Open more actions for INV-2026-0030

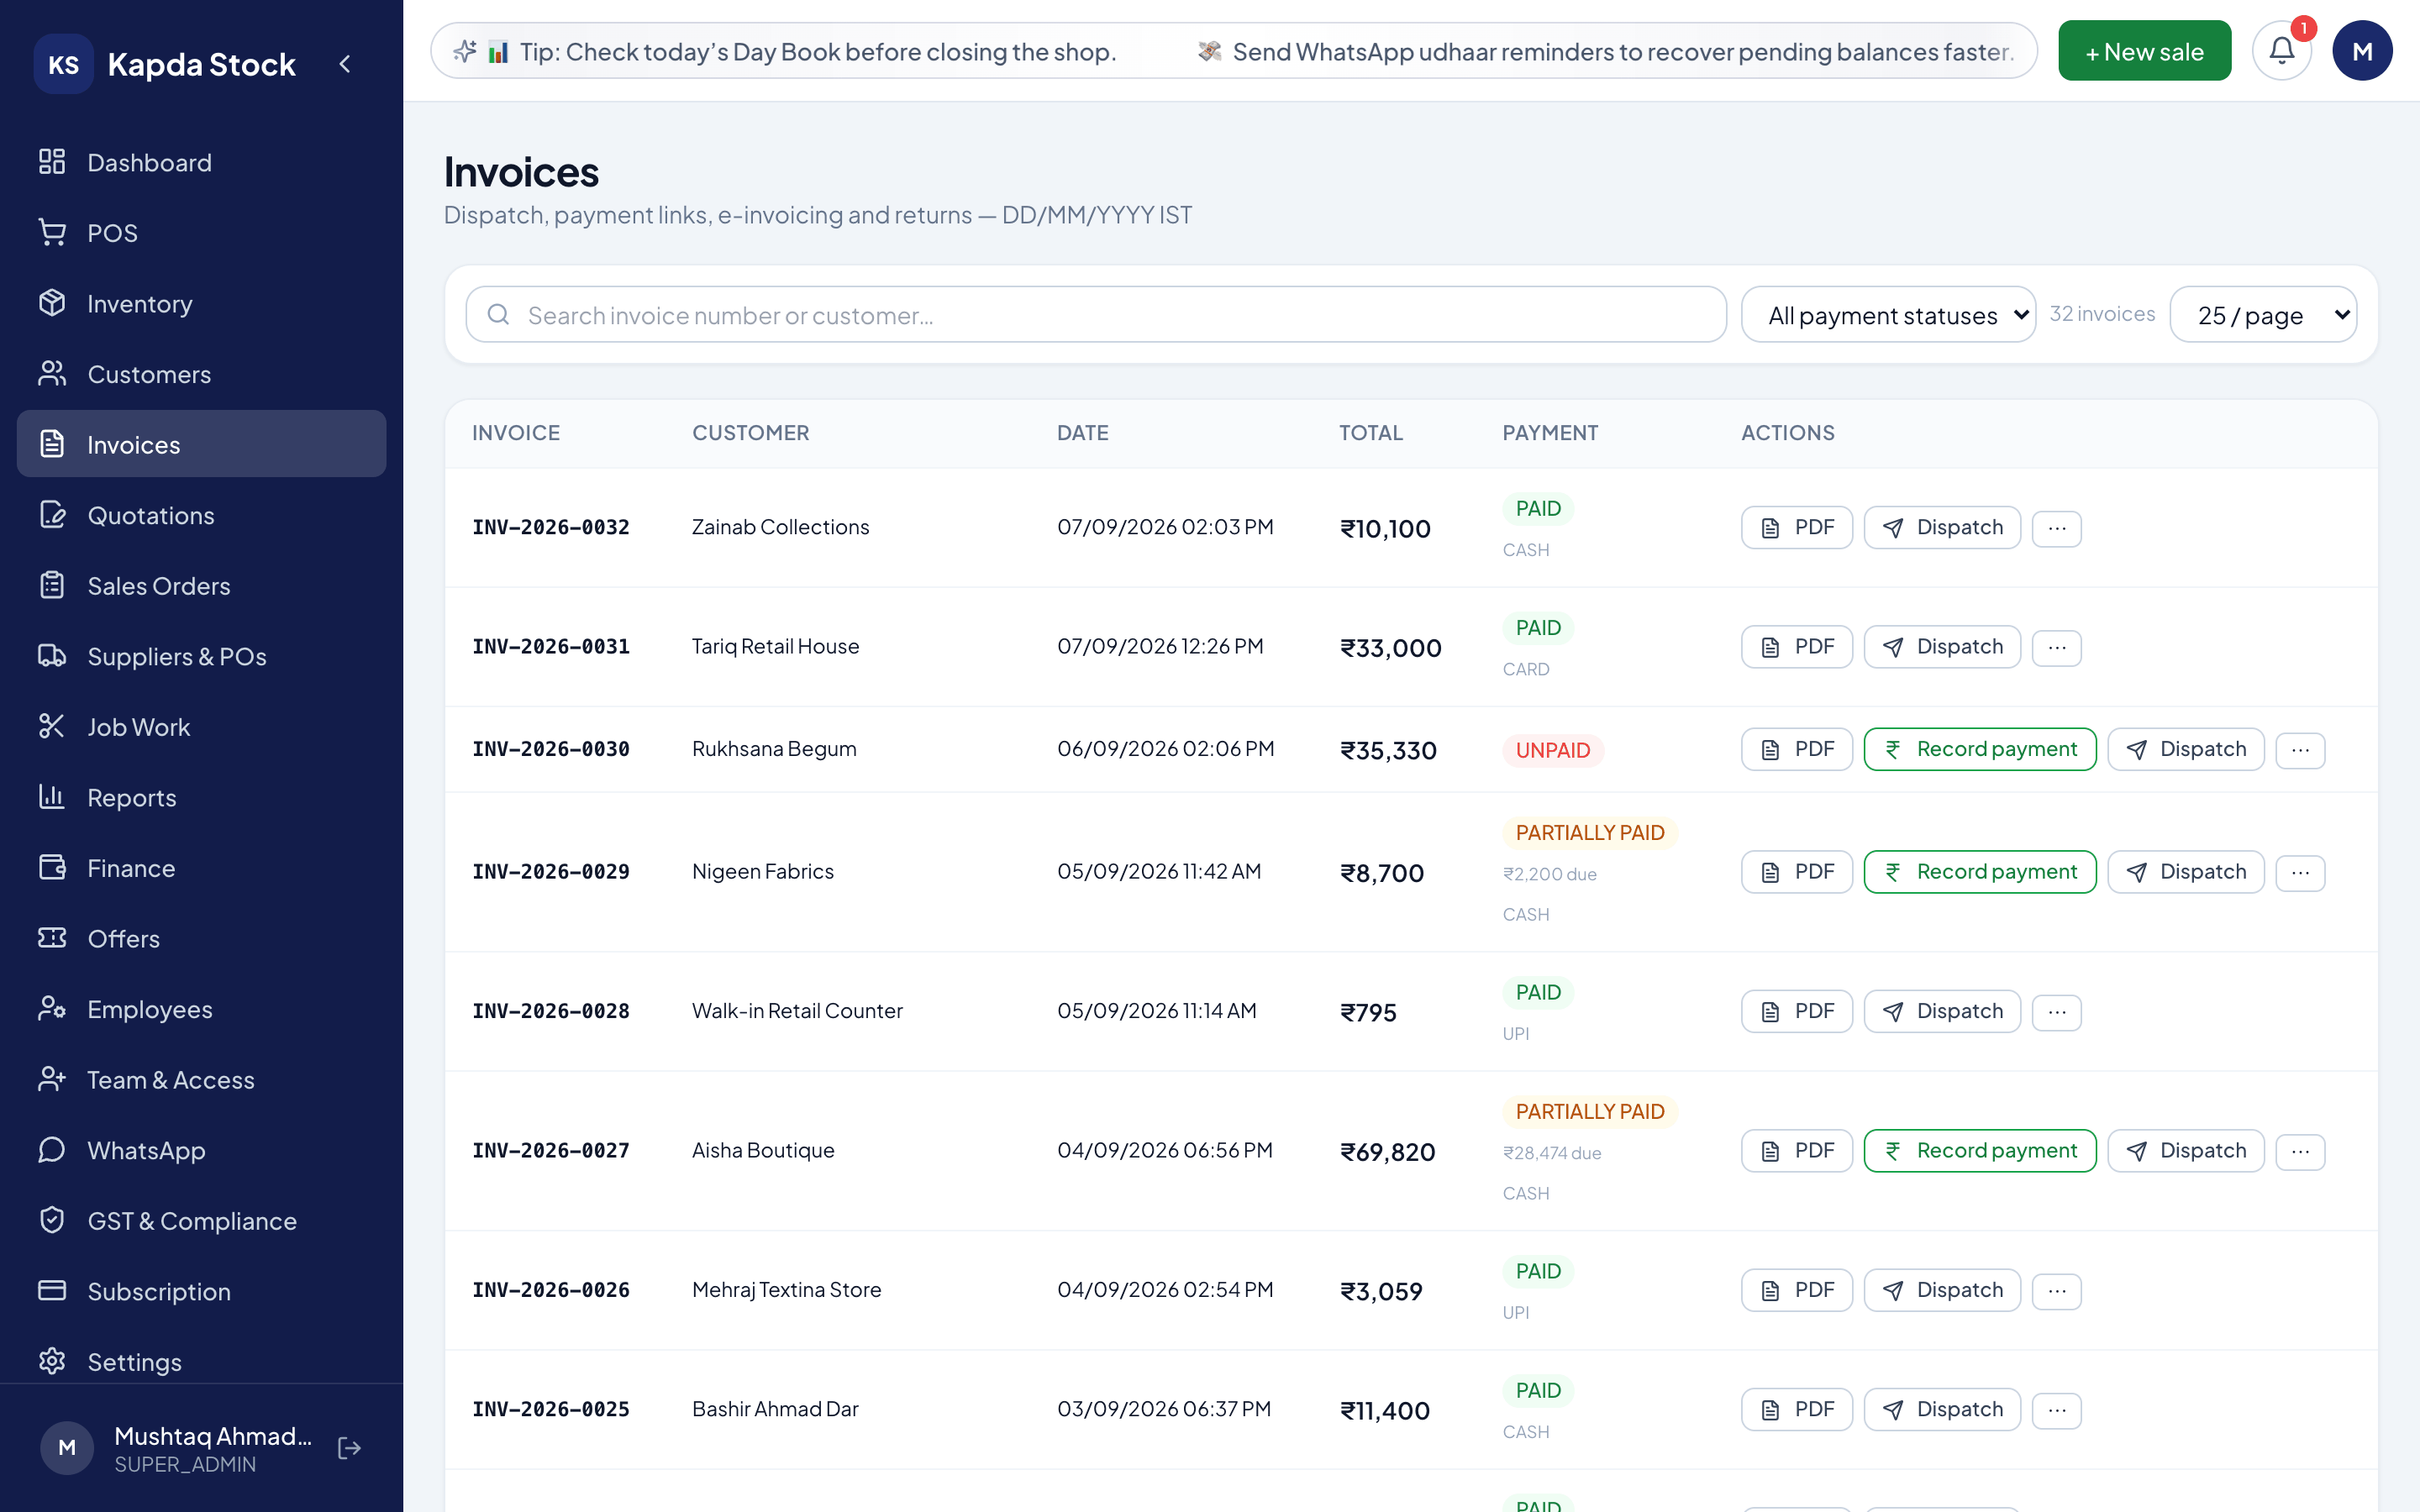point(2300,750)
